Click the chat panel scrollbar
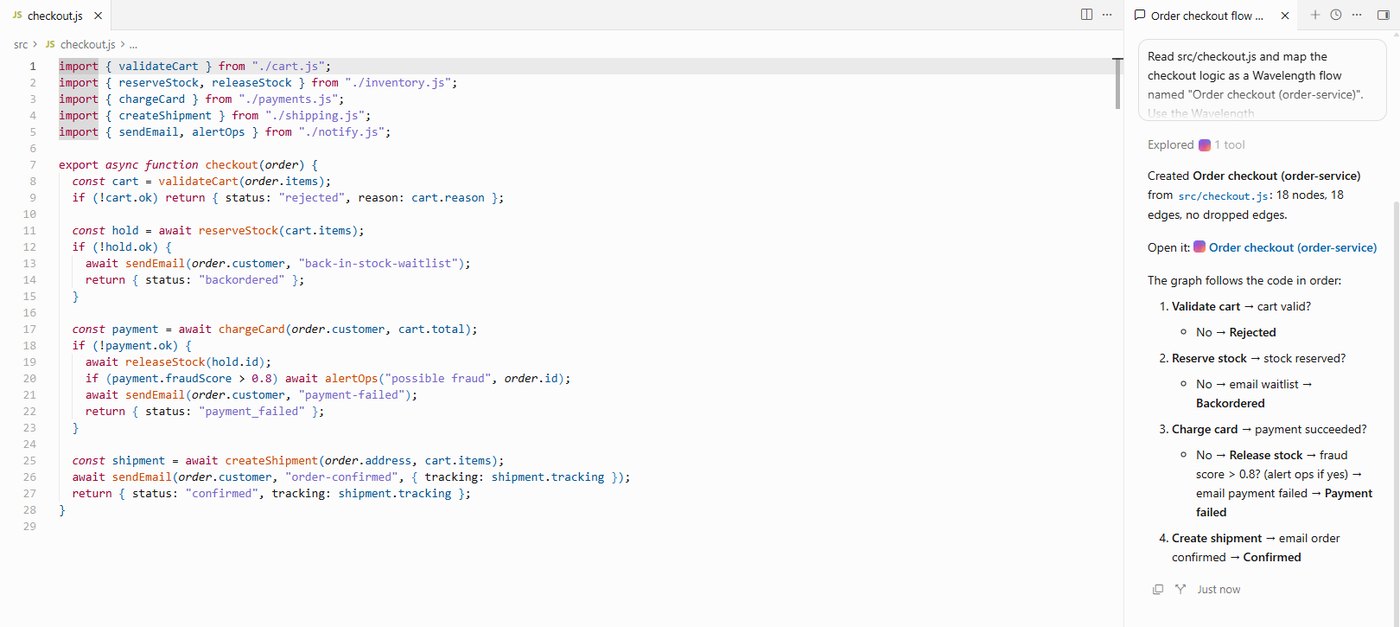Screen dimensions: 1400x627 [x=1394, y=400]
